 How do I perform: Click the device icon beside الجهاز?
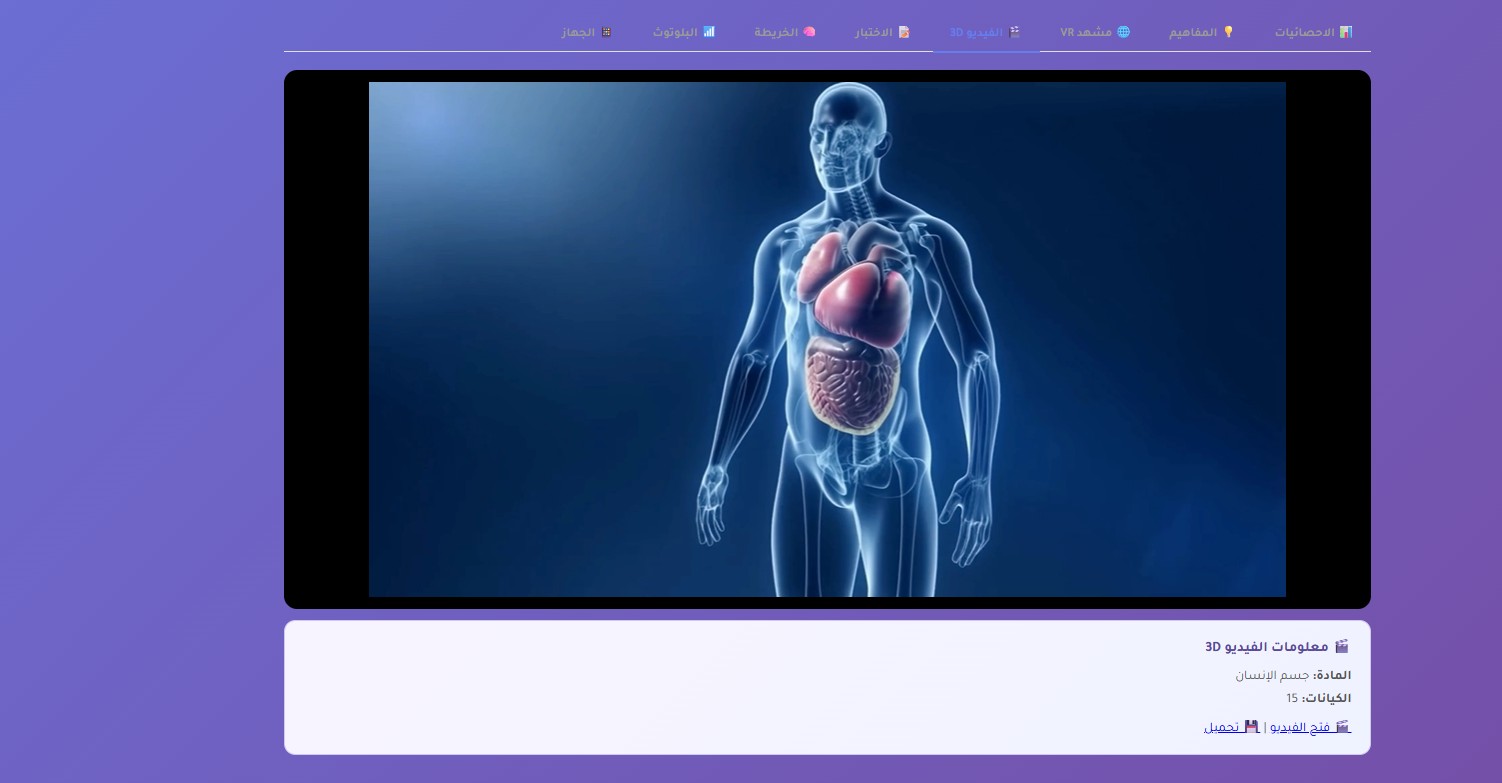tap(606, 32)
